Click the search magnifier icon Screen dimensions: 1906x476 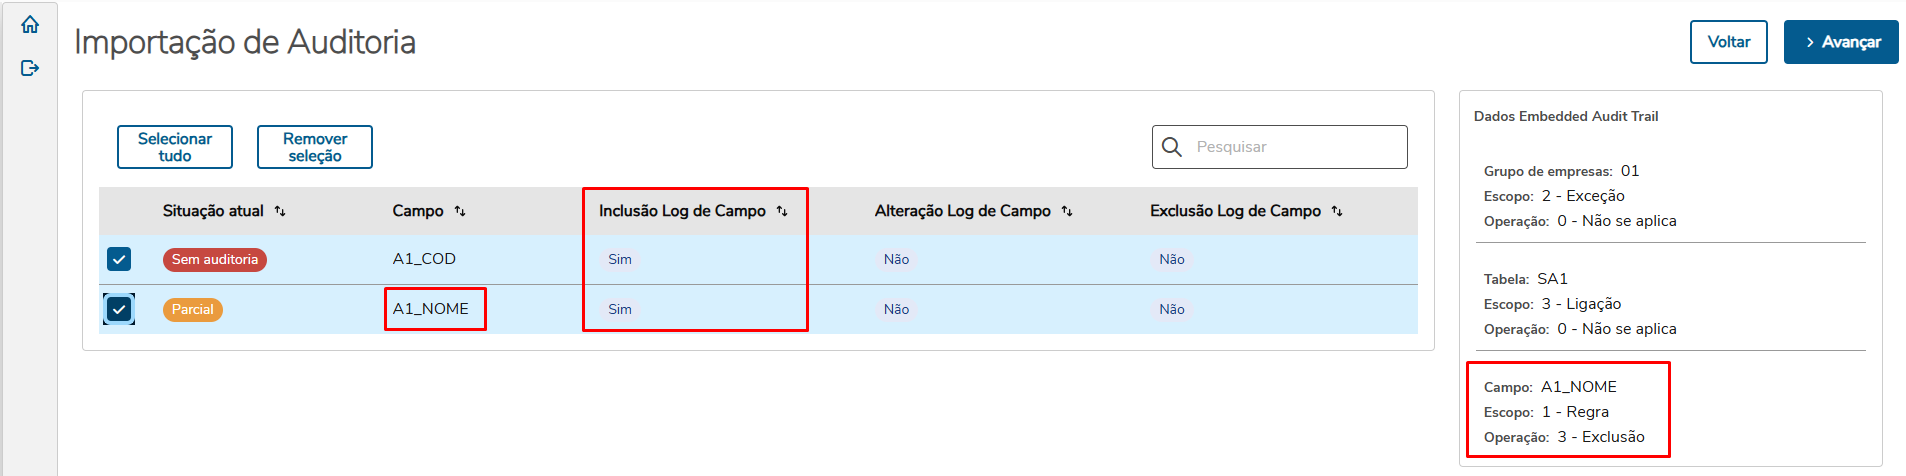pos(1172,147)
